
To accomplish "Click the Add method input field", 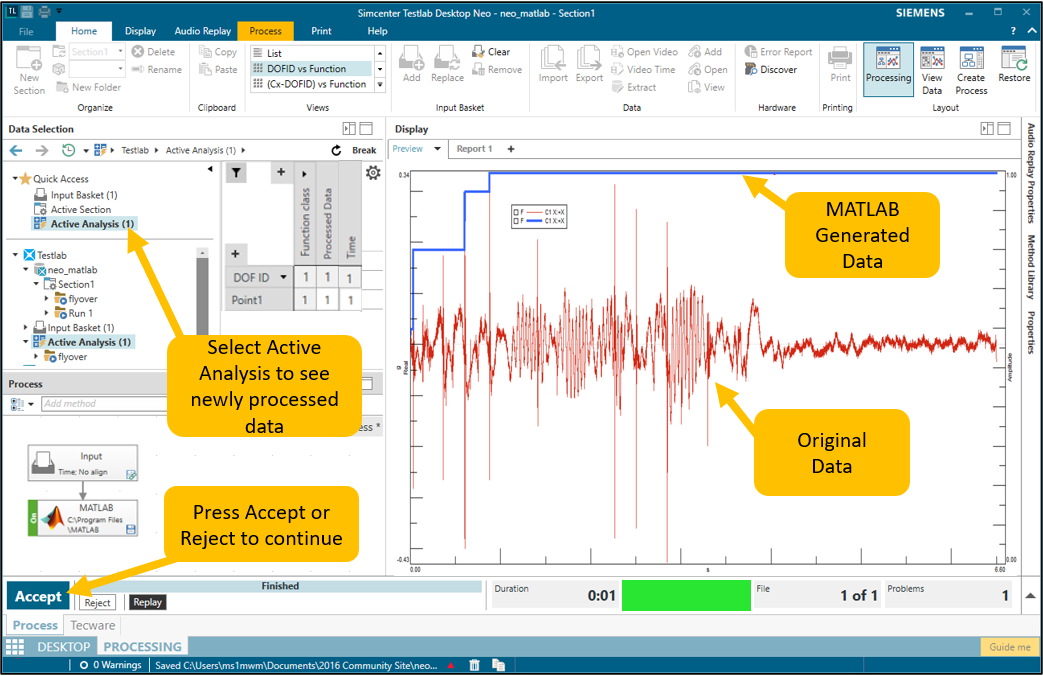I will pyautogui.click(x=104, y=403).
